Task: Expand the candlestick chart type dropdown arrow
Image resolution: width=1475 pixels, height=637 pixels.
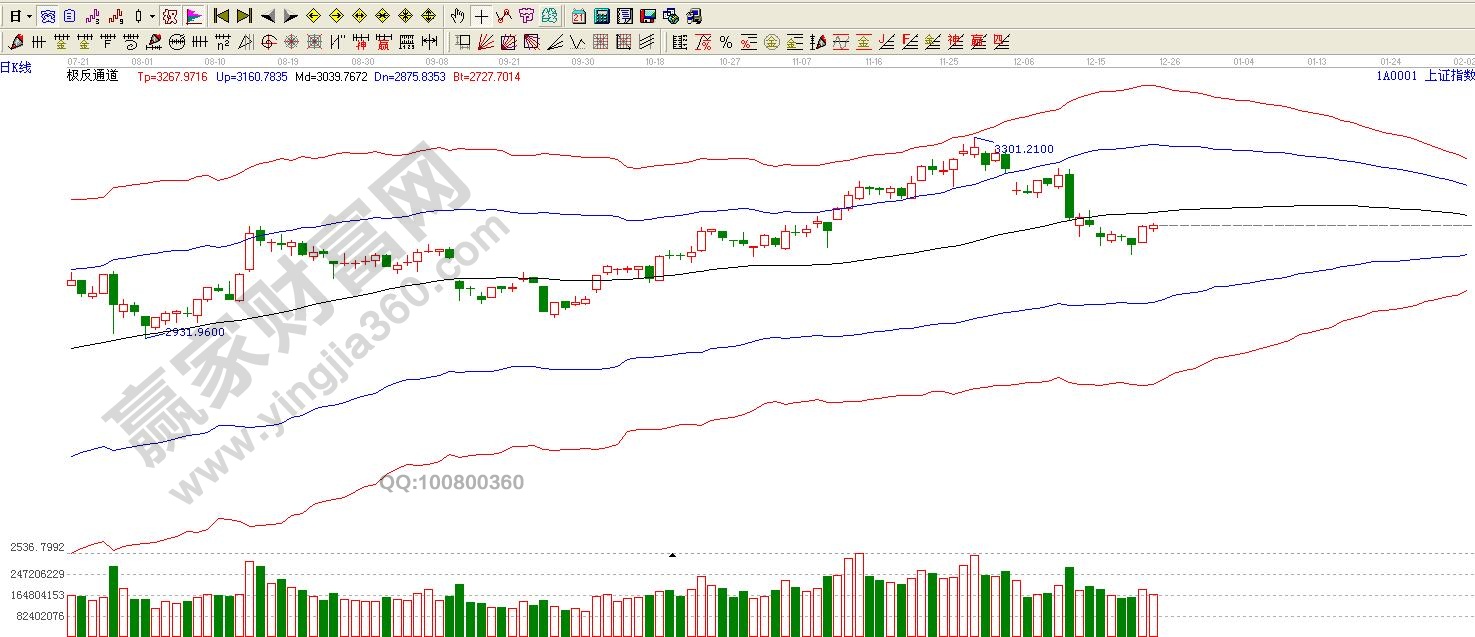Action: 152,17
